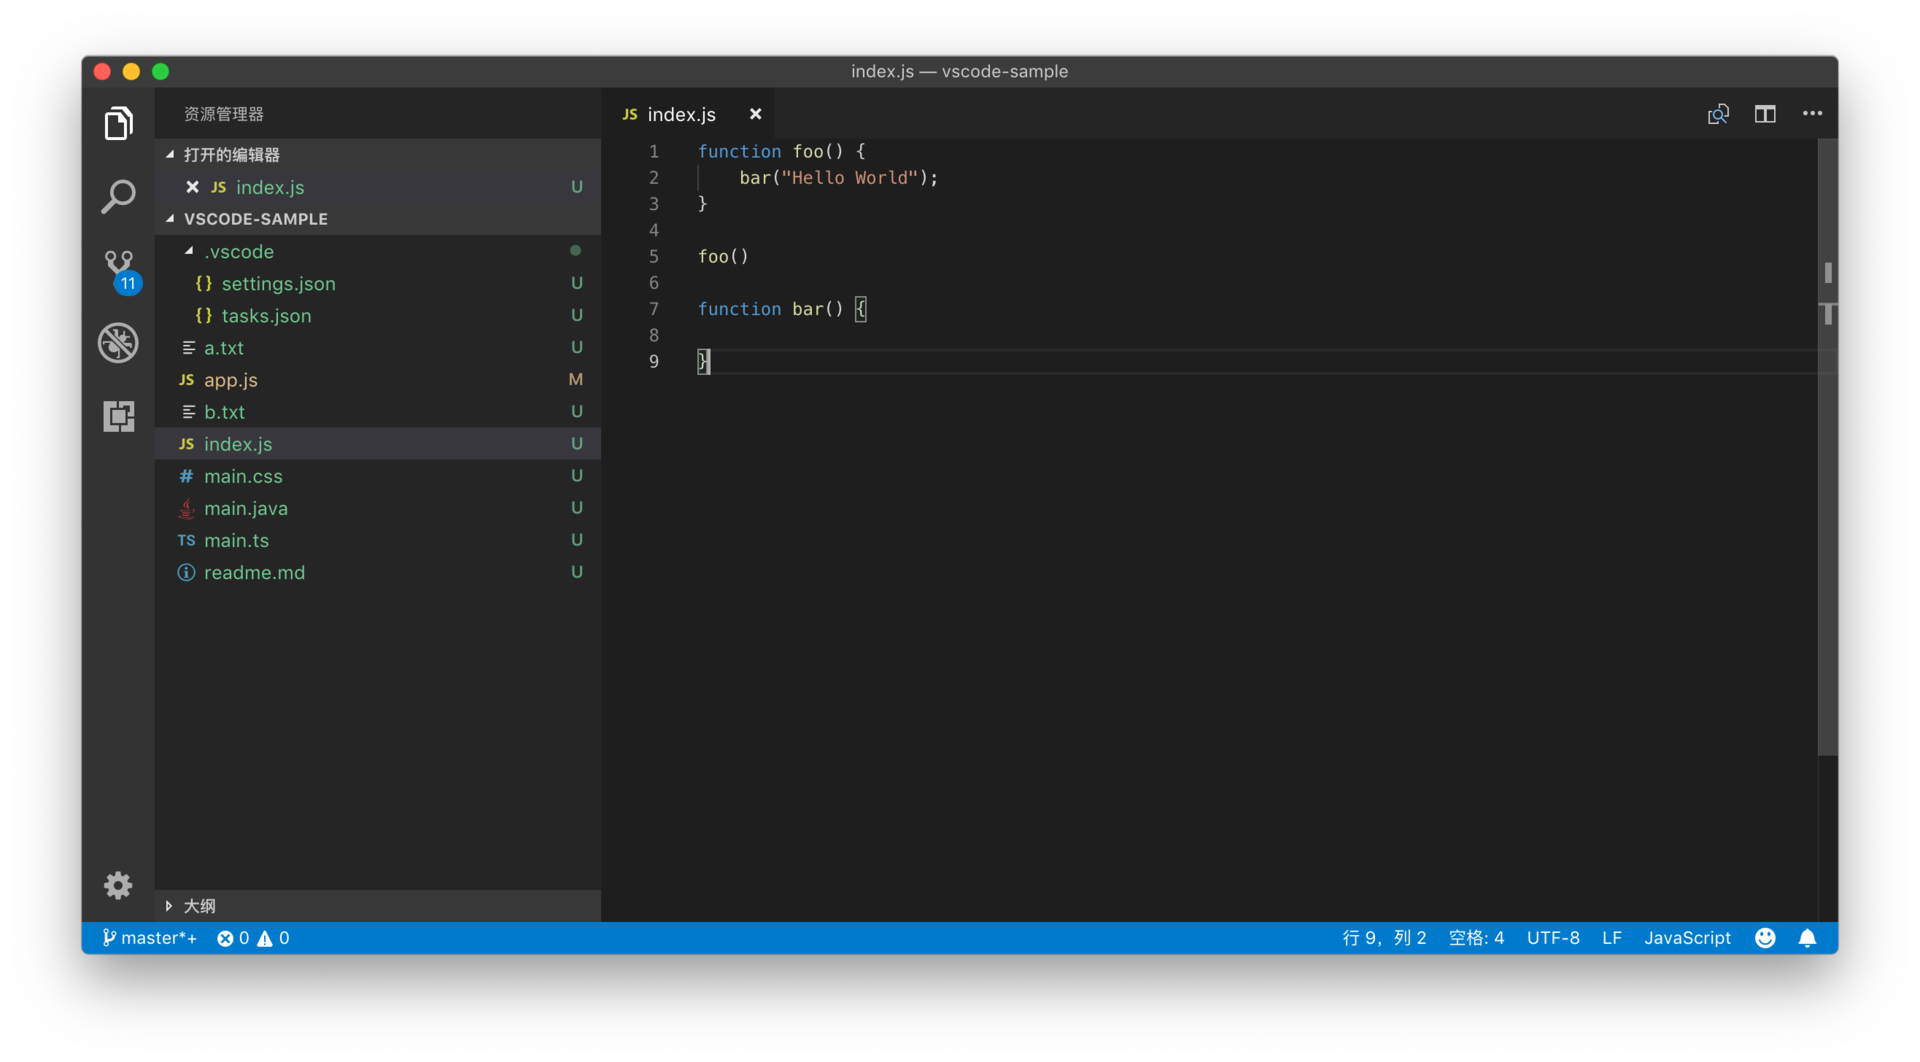Click the open changes icon in editor toolbar

click(1718, 114)
